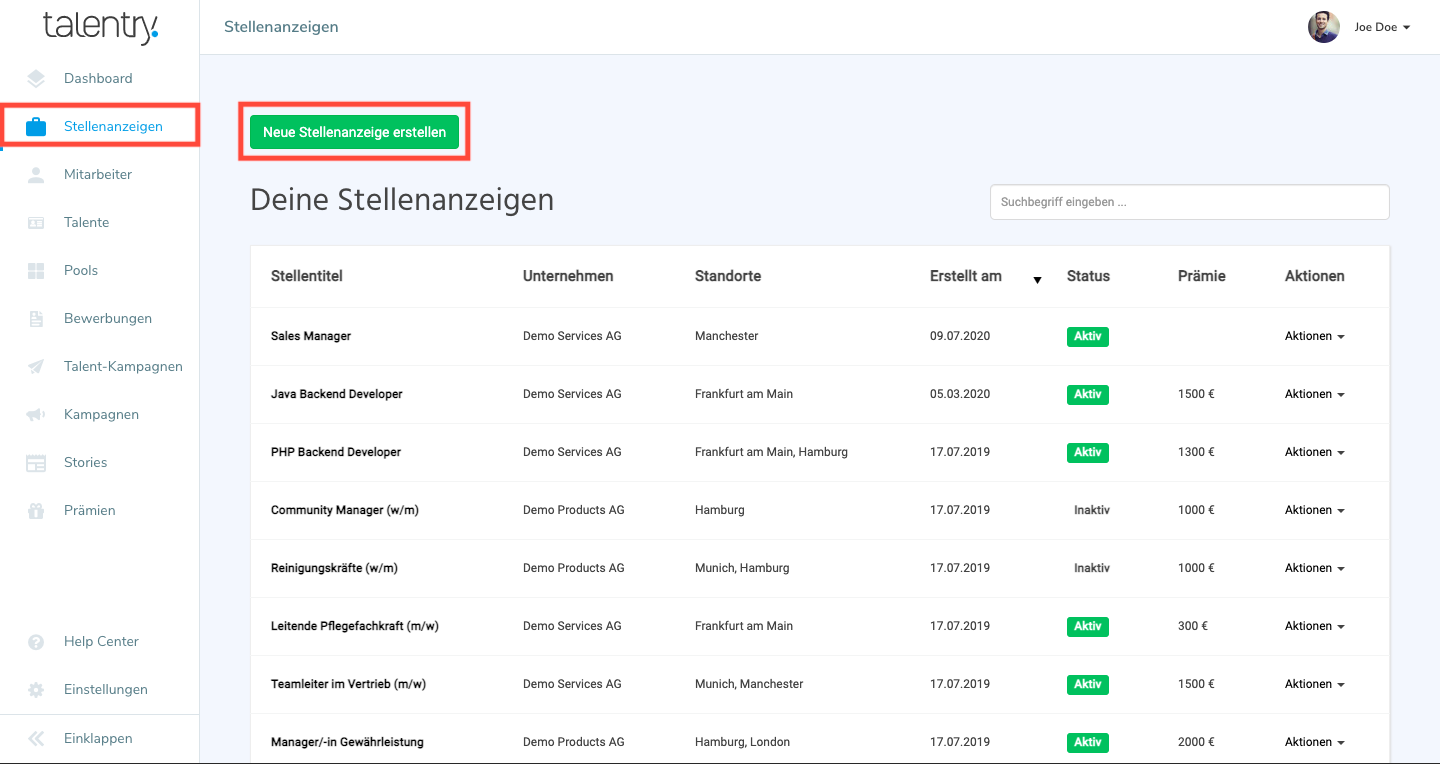Click the Mitarbeiter person icon
1440x764 pixels.
pos(36,175)
